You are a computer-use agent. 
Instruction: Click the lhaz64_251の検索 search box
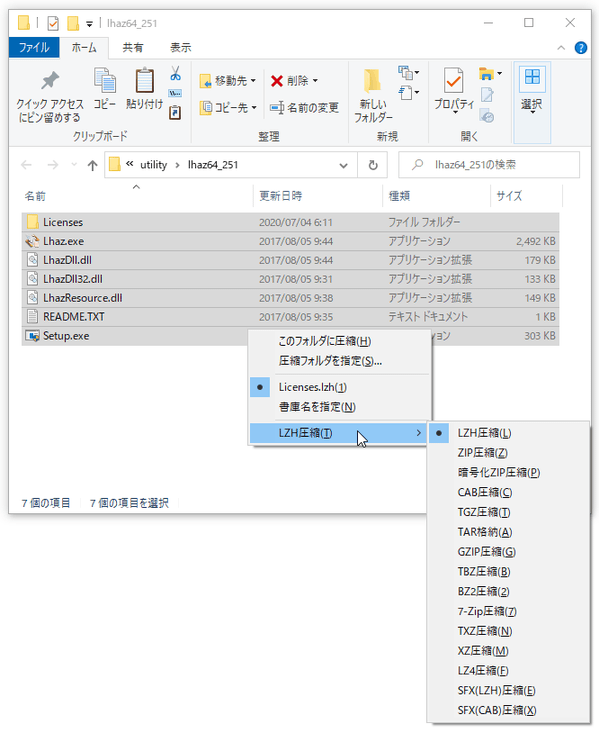[x=489, y=165]
